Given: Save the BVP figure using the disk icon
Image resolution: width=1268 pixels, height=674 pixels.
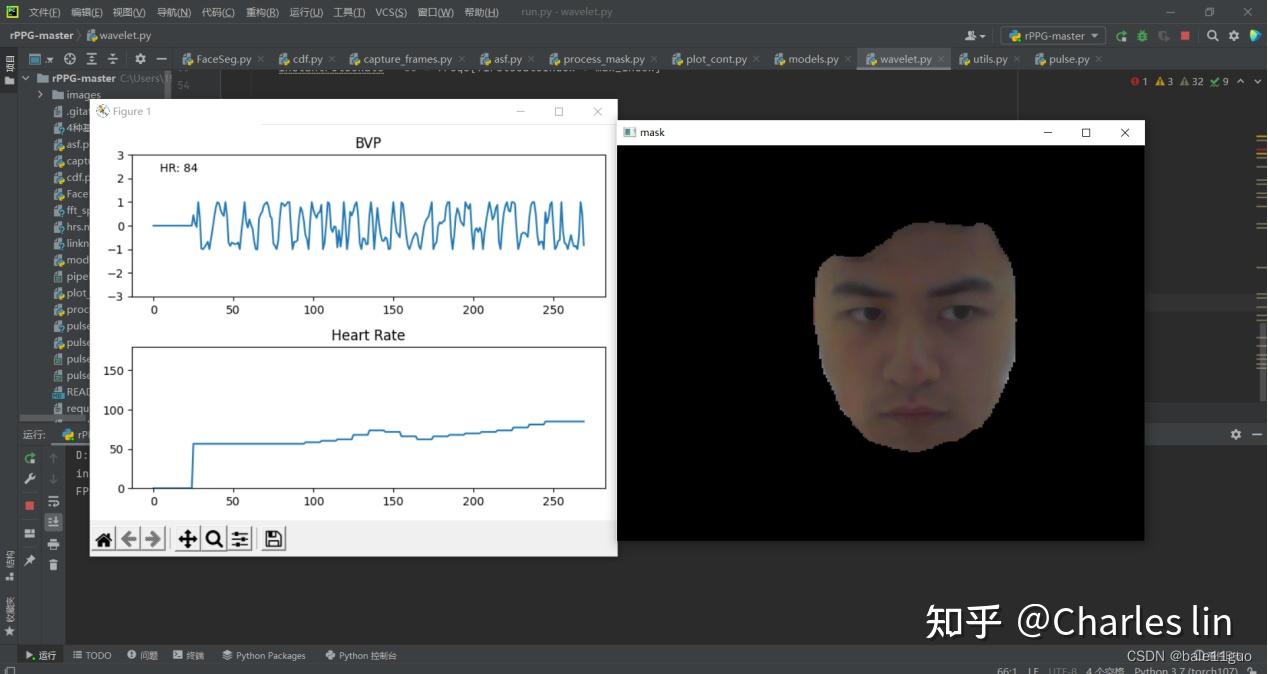Looking at the screenshot, I should 272,538.
